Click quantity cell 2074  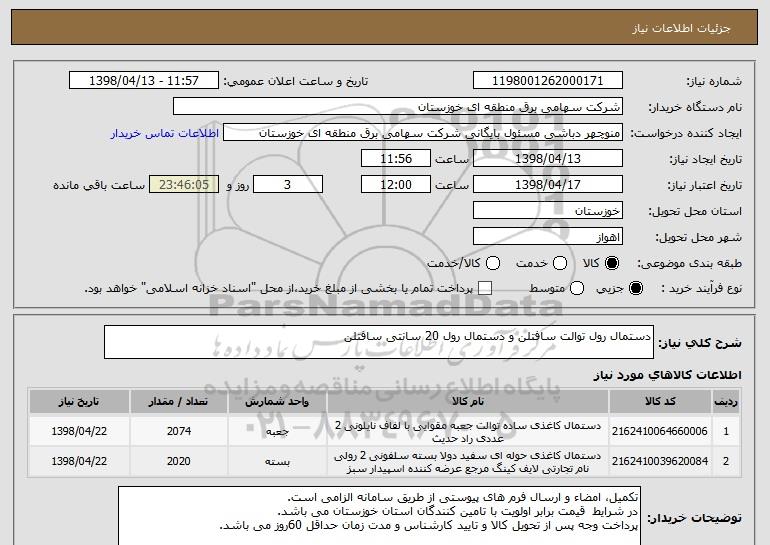click(179, 431)
